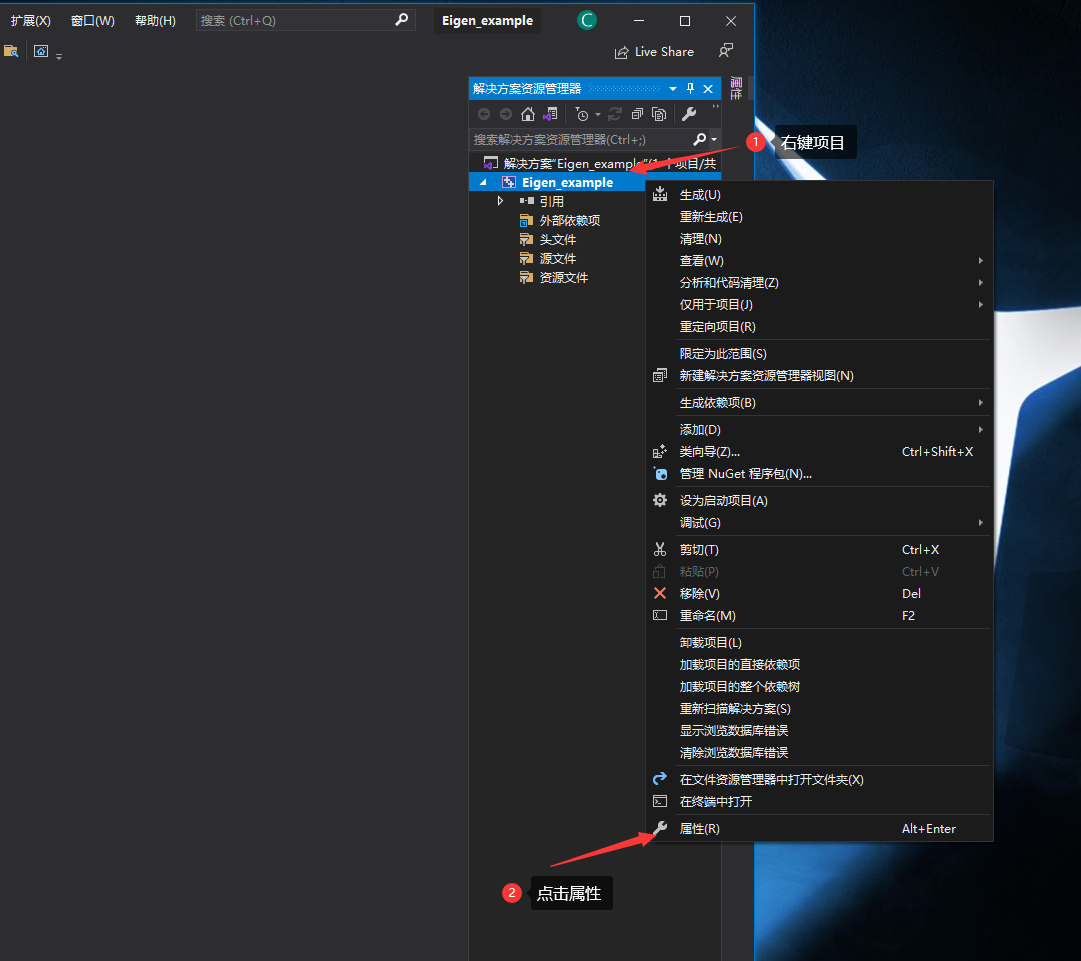Image resolution: width=1081 pixels, height=961 pixels.
Task: Click the back navigation arrow in Solution Explorer
Action: click(x=484, y=114)
